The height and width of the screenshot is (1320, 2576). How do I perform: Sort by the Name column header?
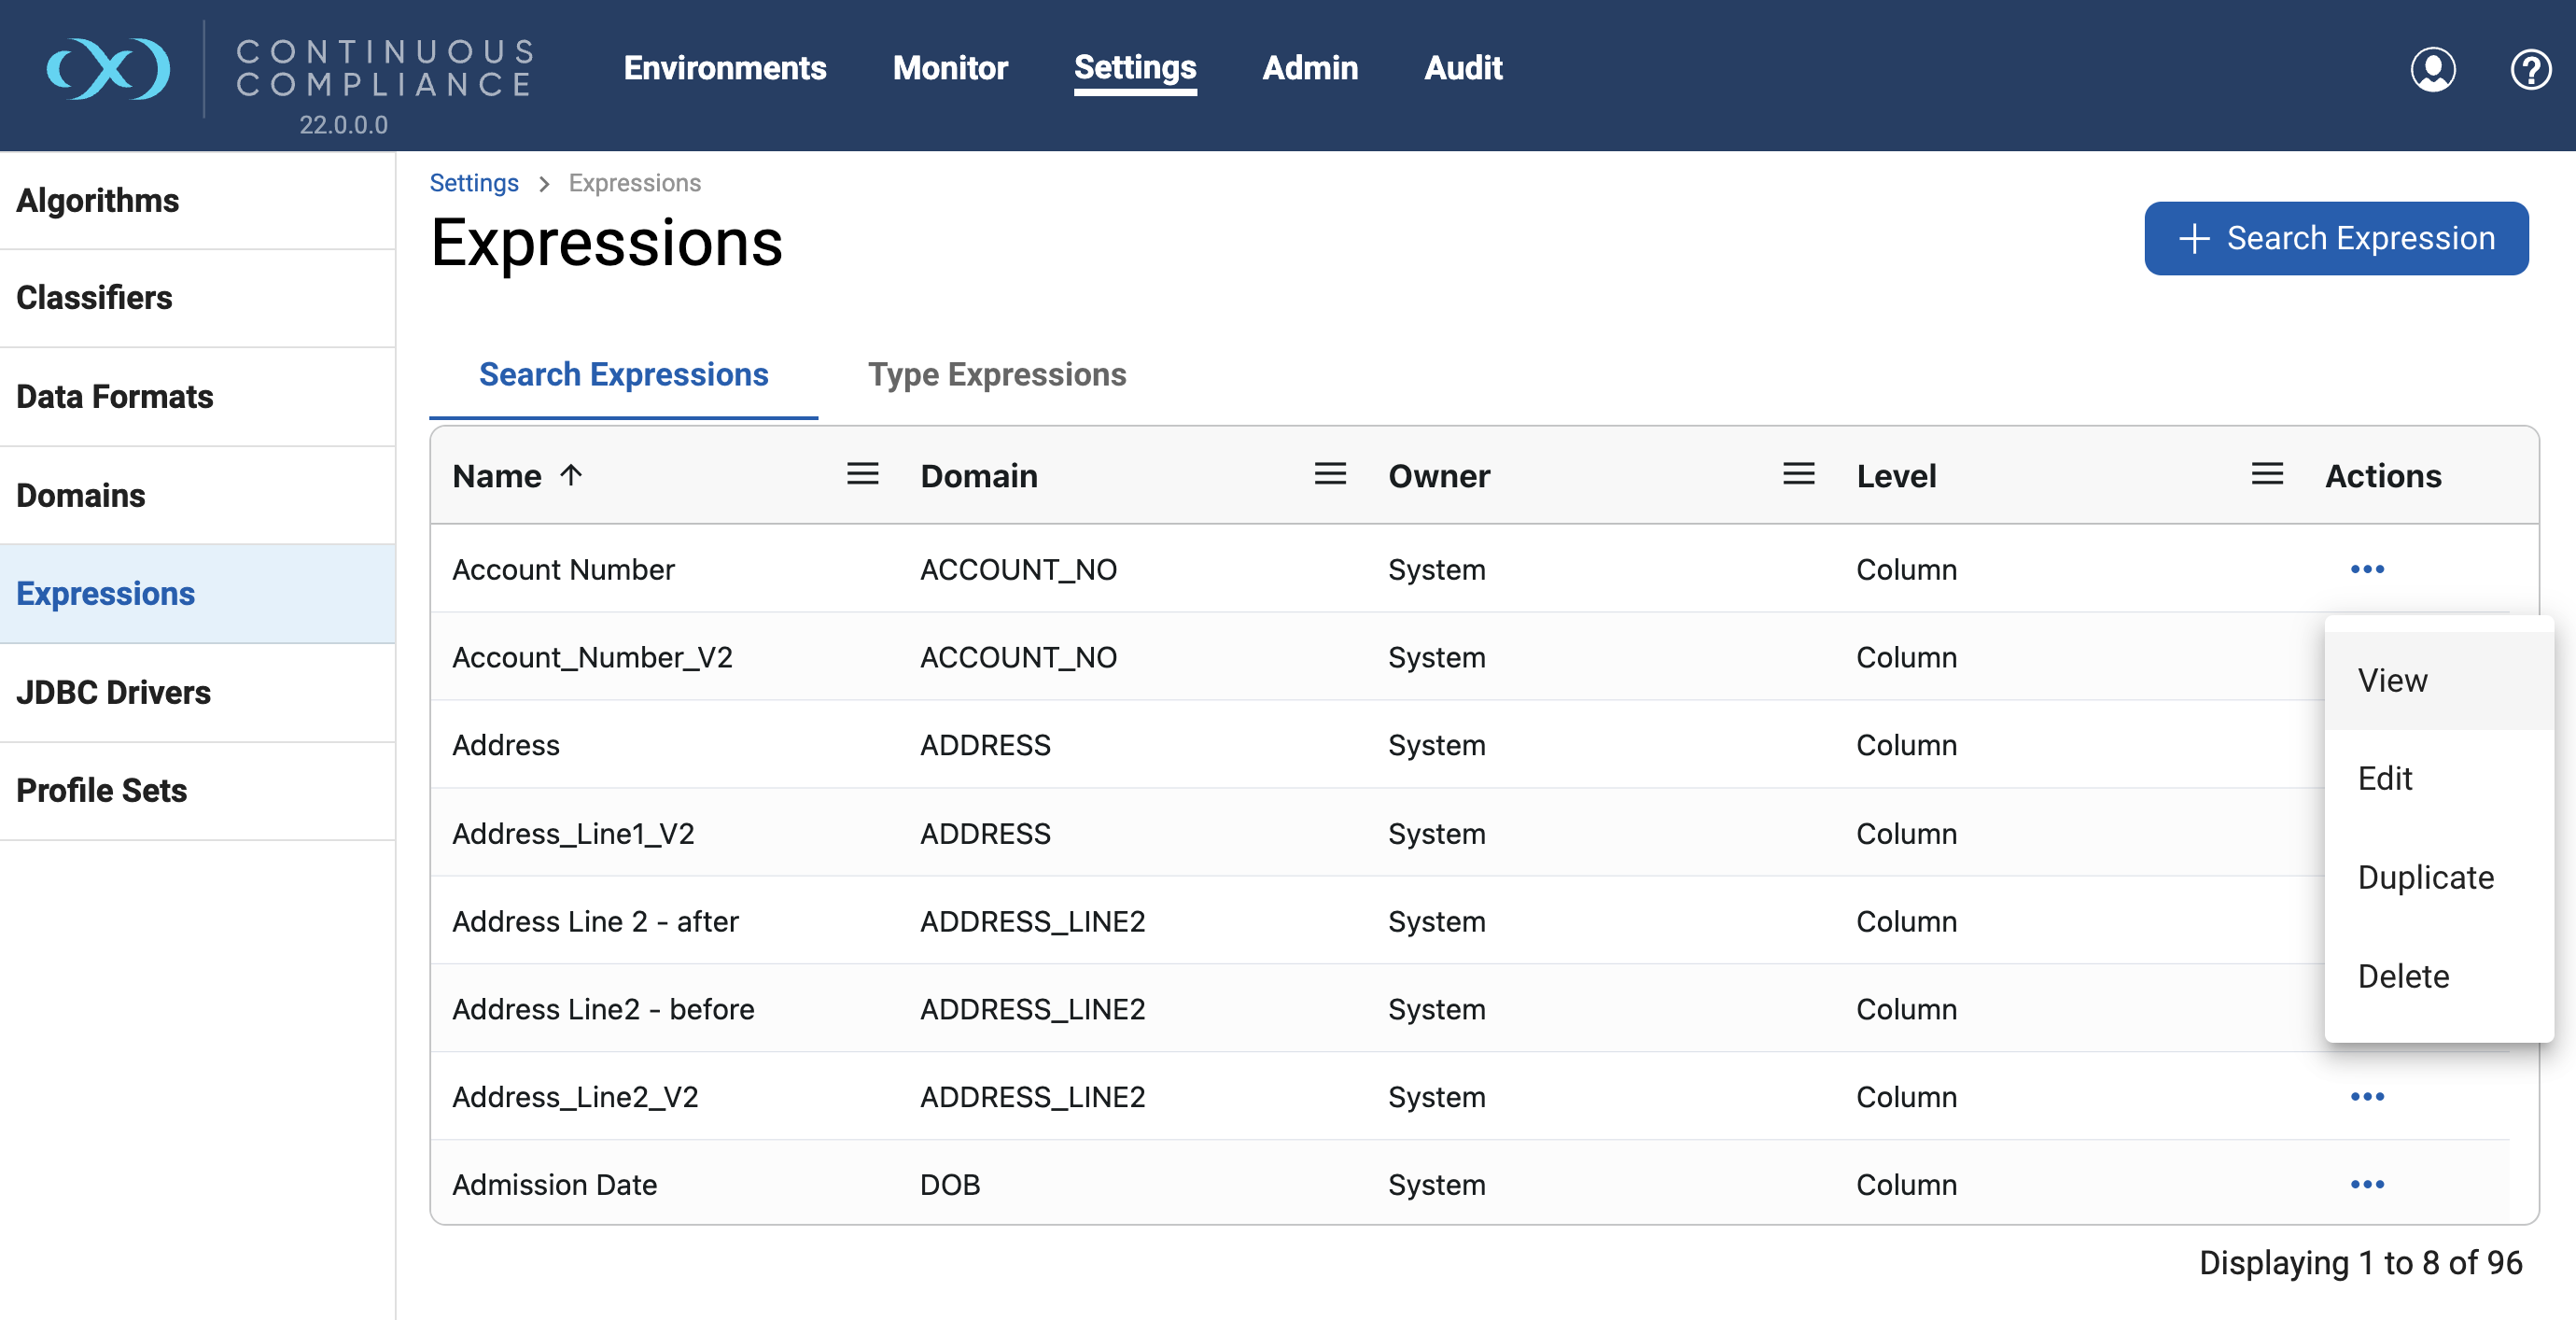pos(497,476)
